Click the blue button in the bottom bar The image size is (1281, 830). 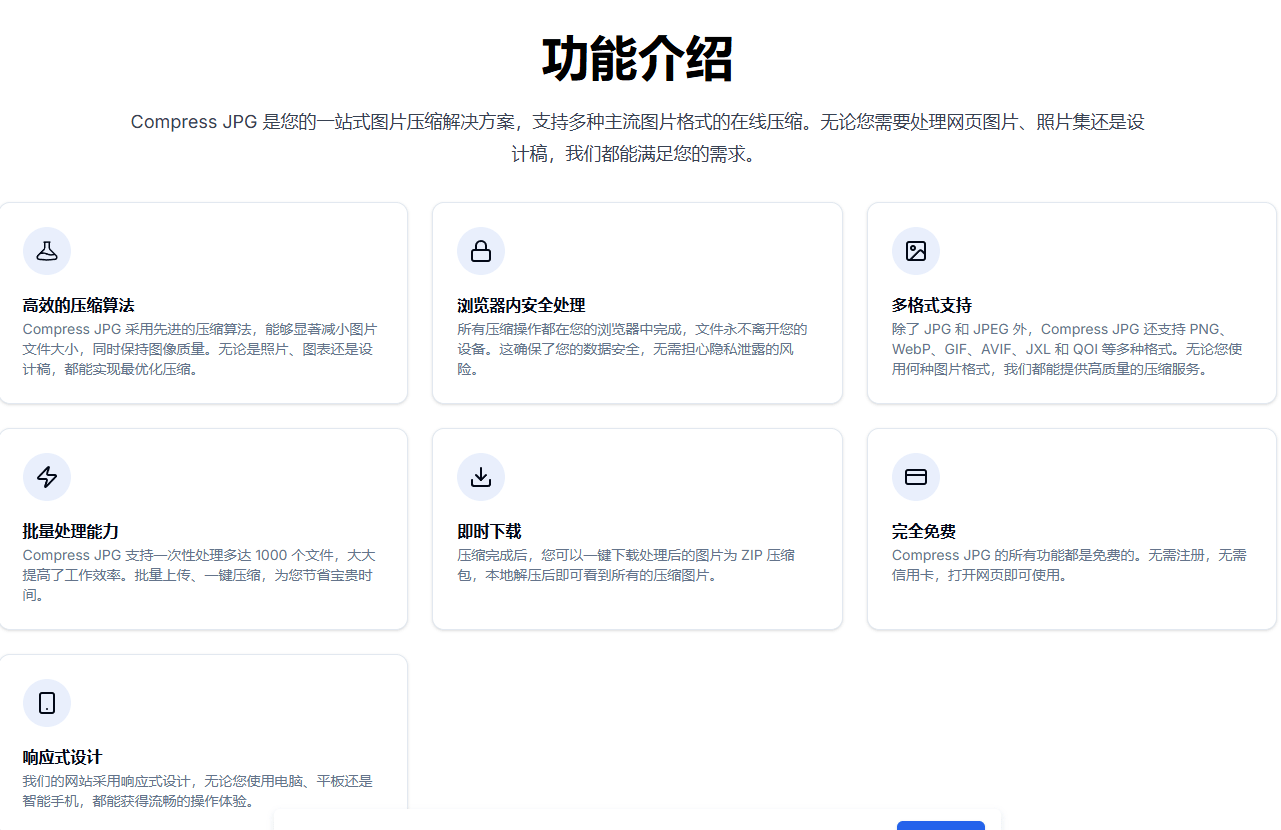click(941, 827)
